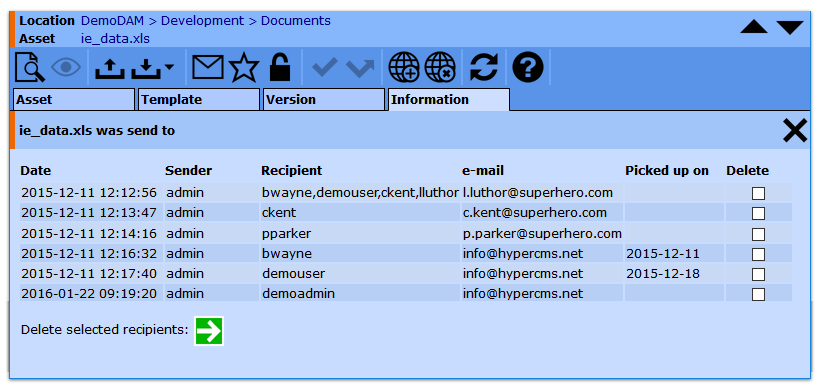Refresh using the circular arrows icon
The height and width of the screenshot is (390, 820).
[x=484, y=67]
